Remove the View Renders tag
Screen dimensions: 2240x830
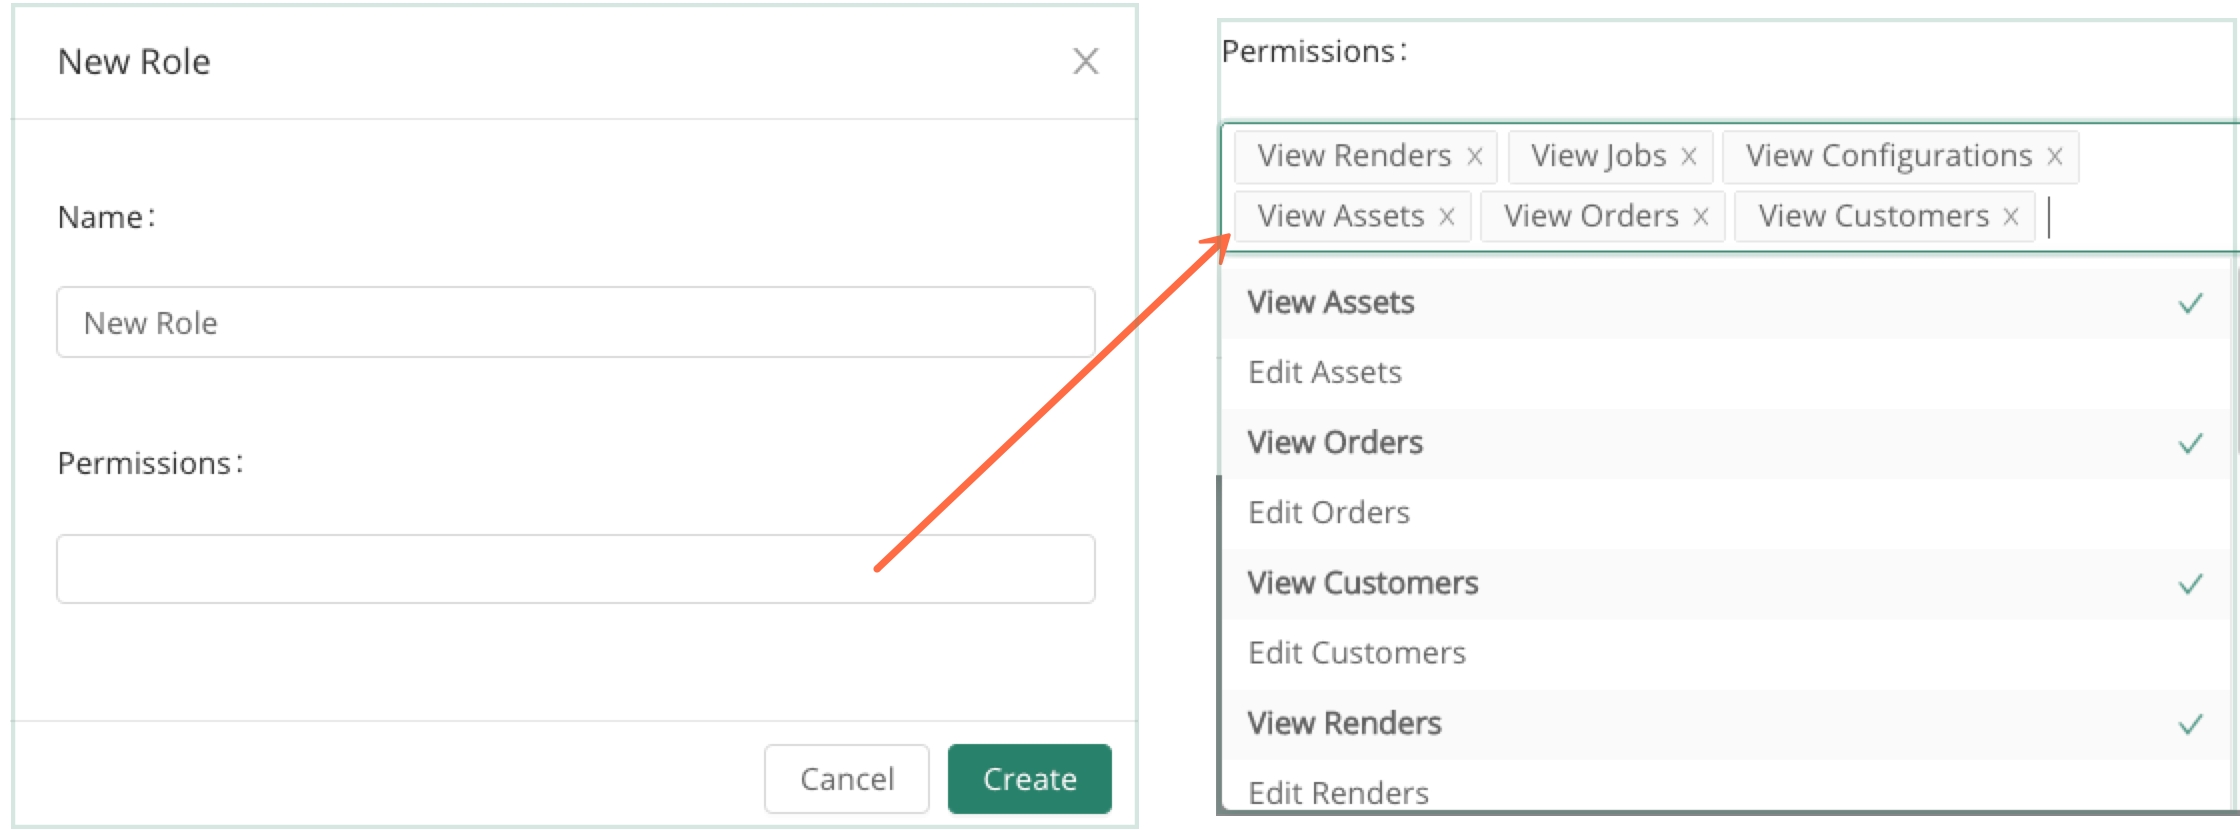coord(1474,157)
